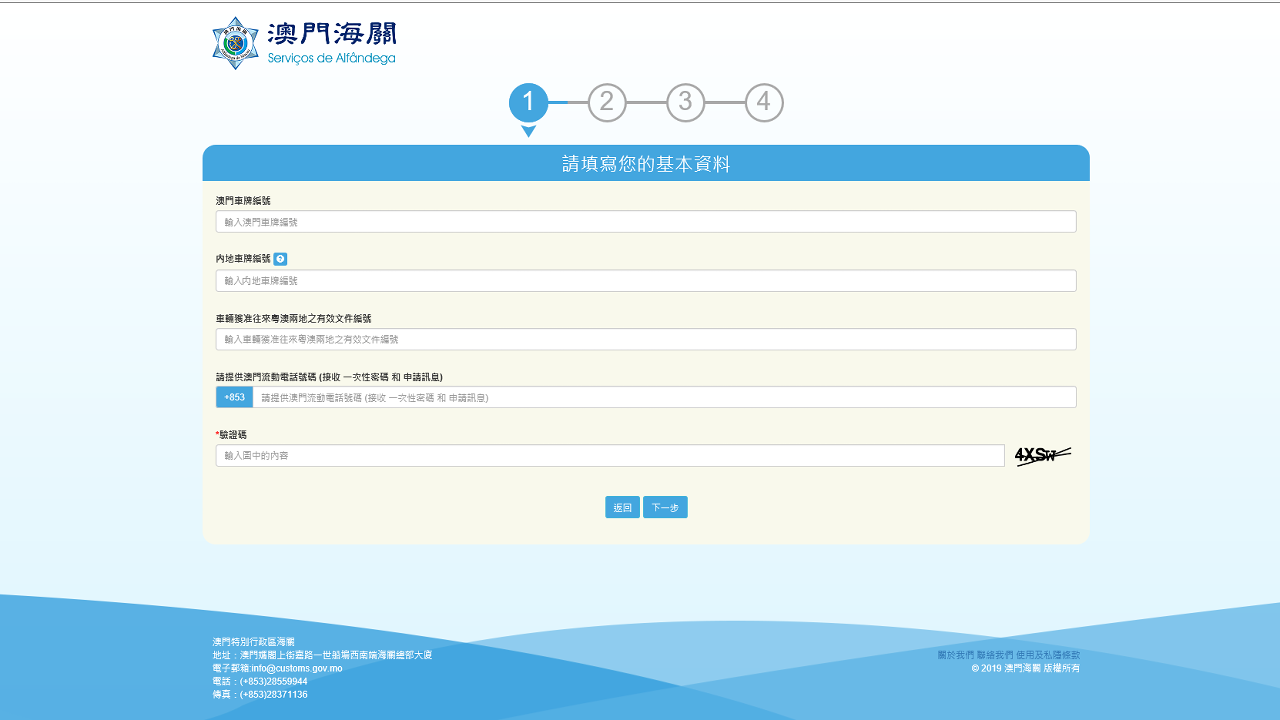
Task: Click the Macao Customs logo
Action: [304, 44]
